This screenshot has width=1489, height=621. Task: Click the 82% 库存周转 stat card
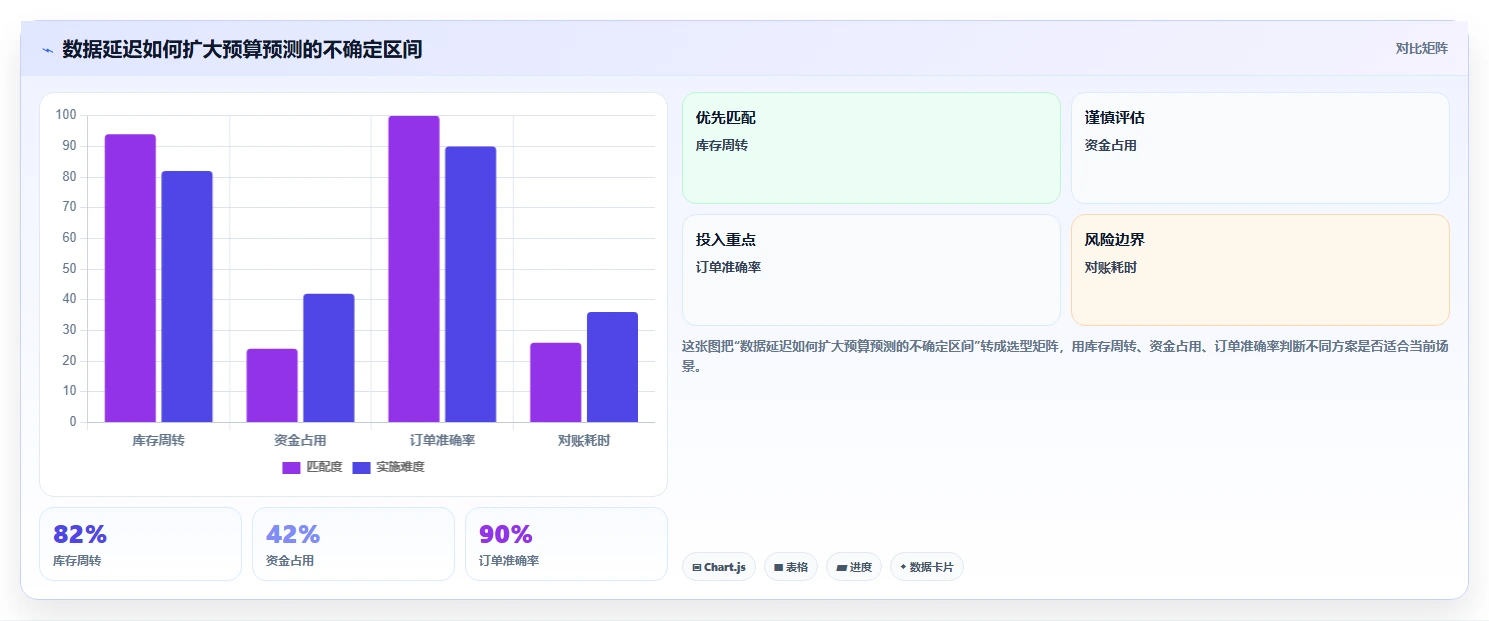click(140, 544)
